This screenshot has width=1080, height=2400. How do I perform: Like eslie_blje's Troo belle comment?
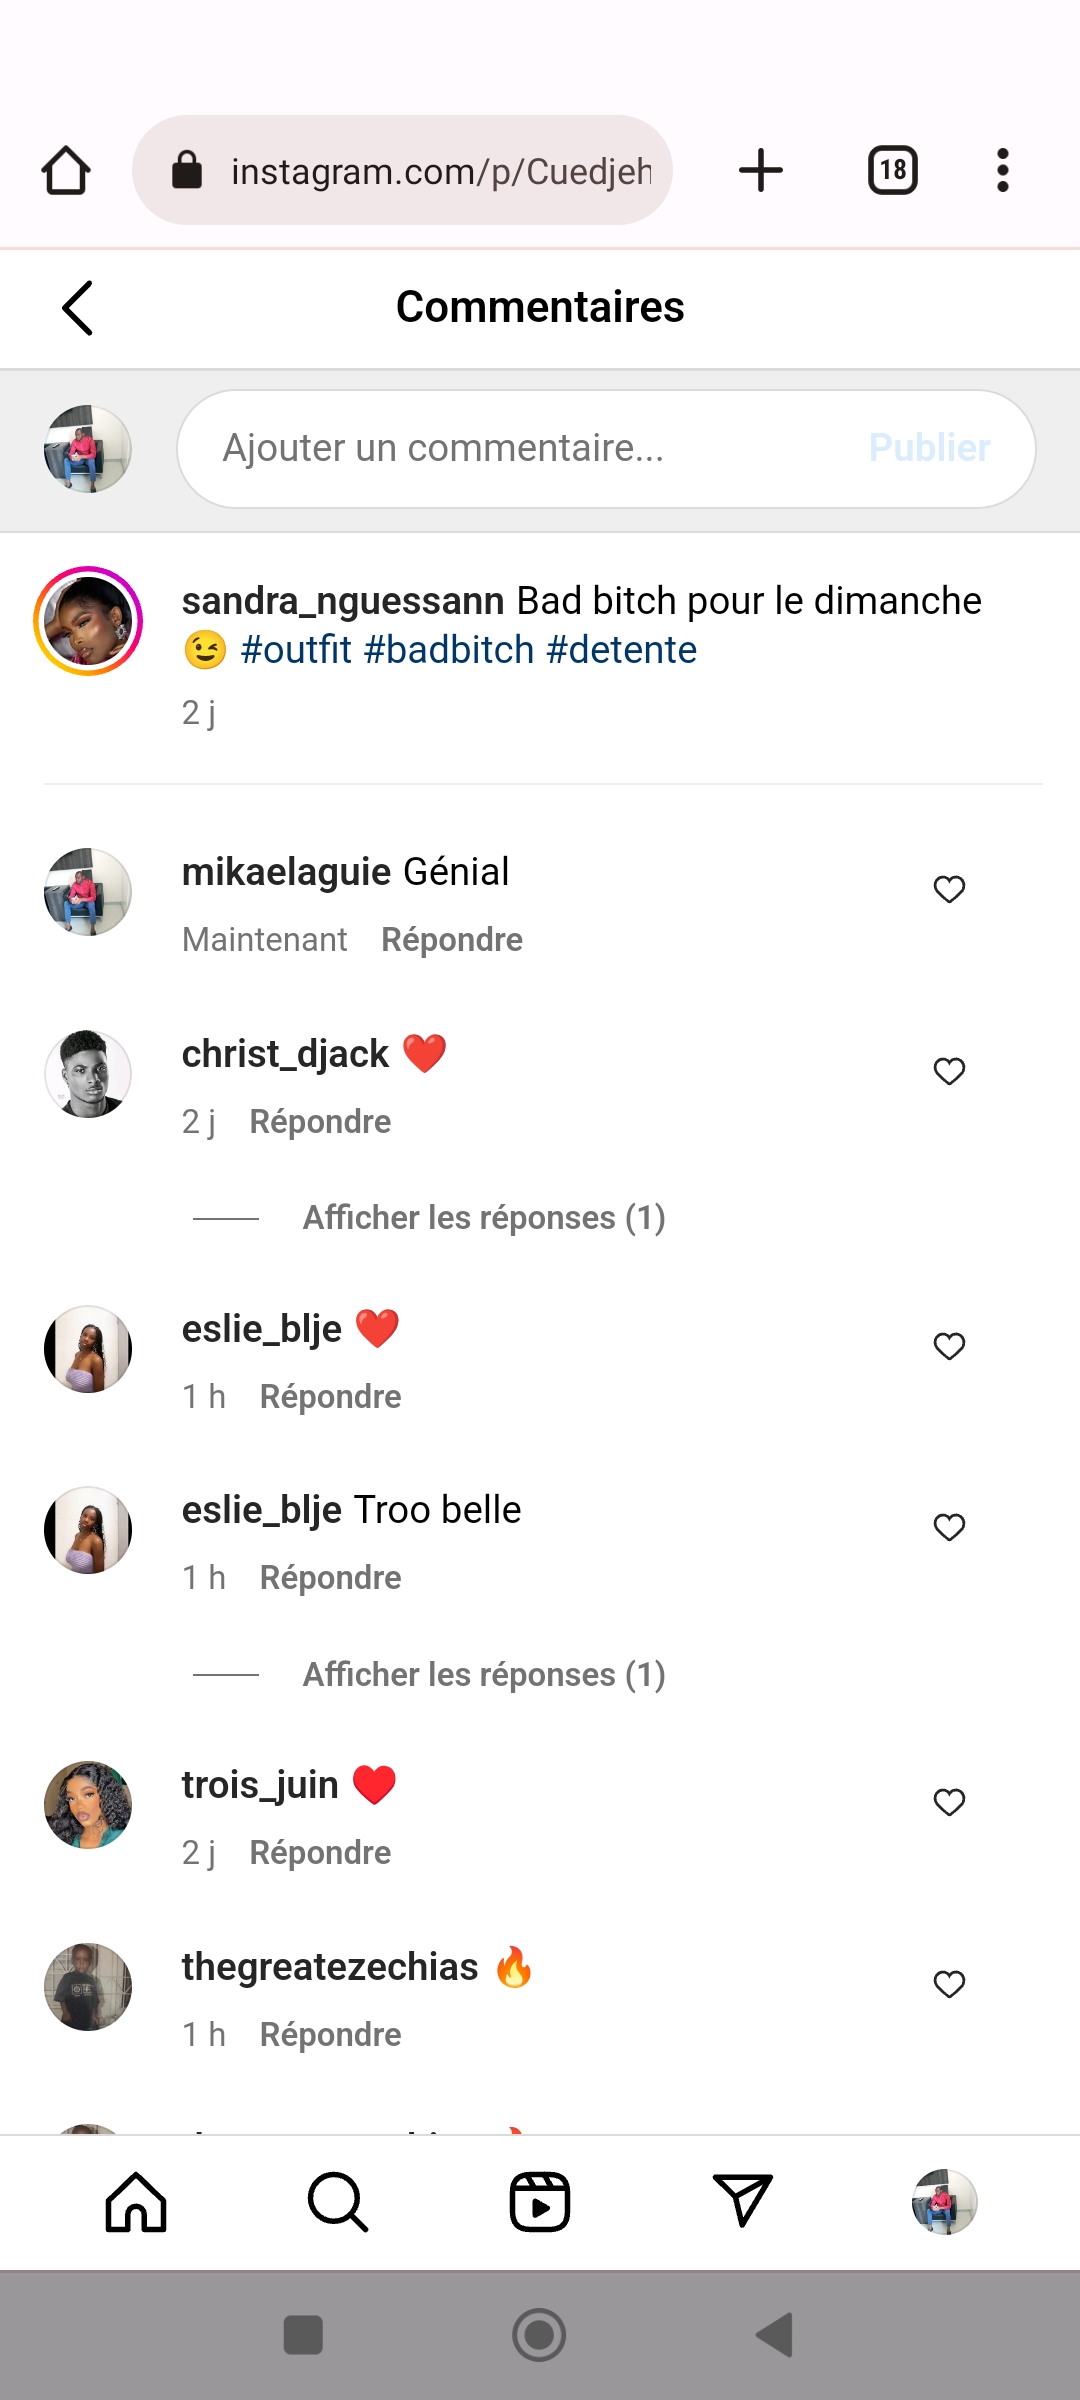click(949, 1527)
